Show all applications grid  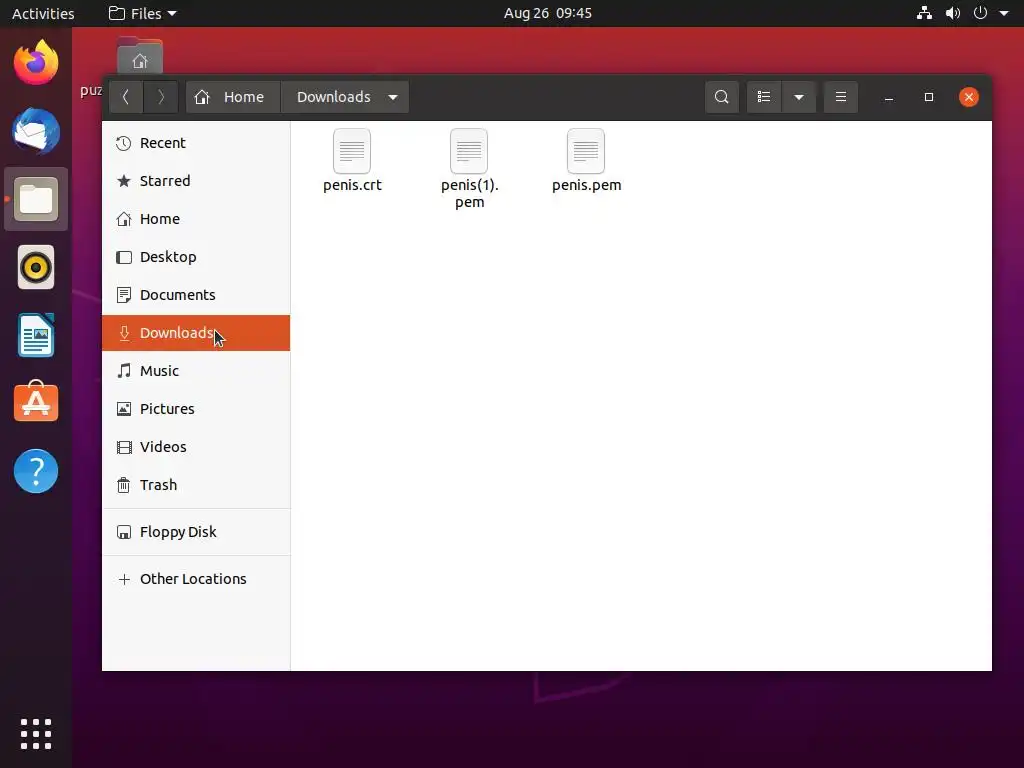(36, 734)
